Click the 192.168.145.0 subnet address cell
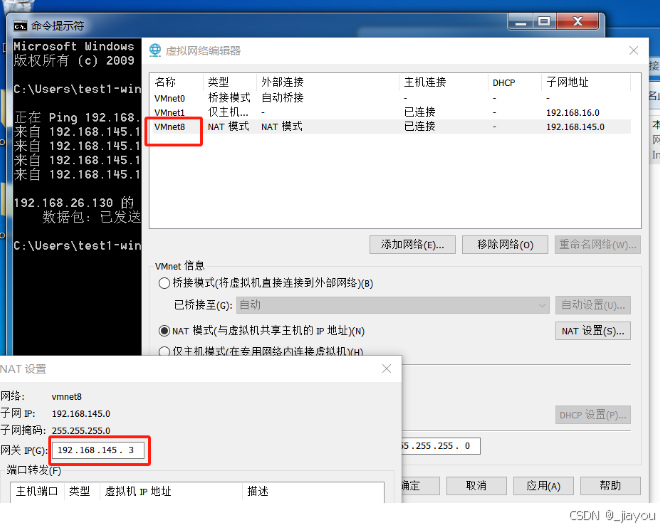 click(x=575, y=127)
